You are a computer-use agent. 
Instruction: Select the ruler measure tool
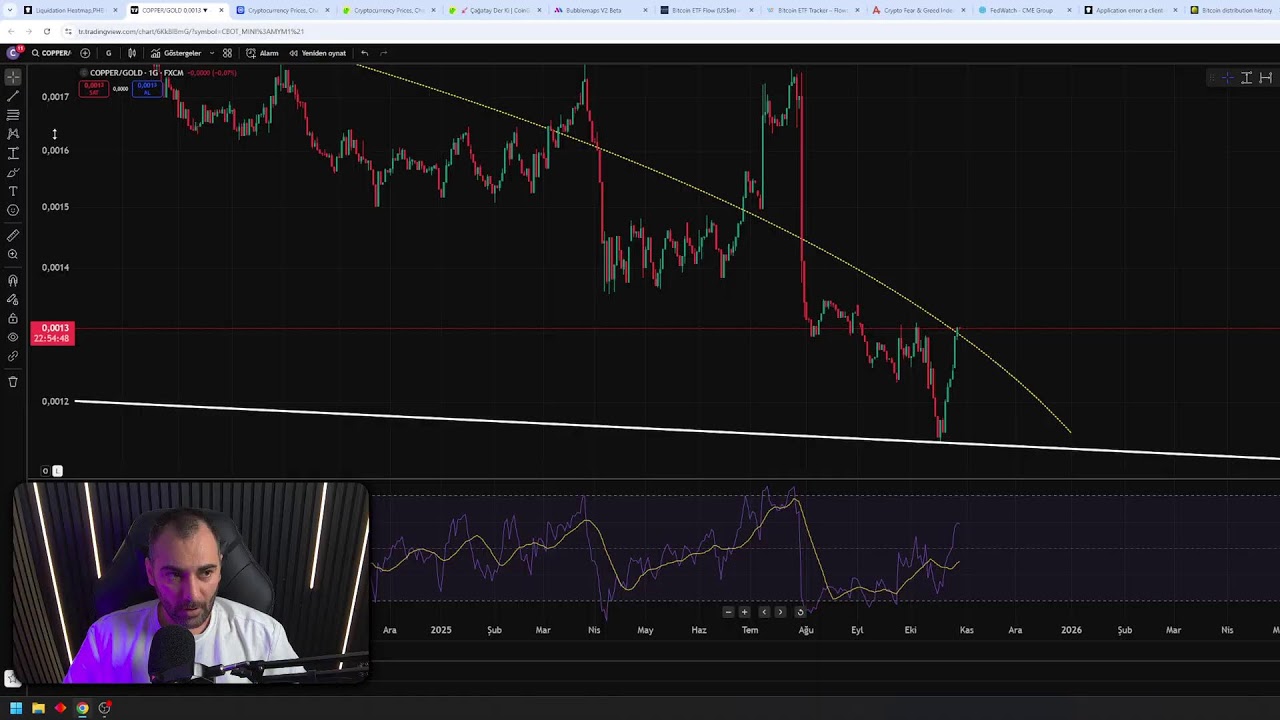coord(13,236)
